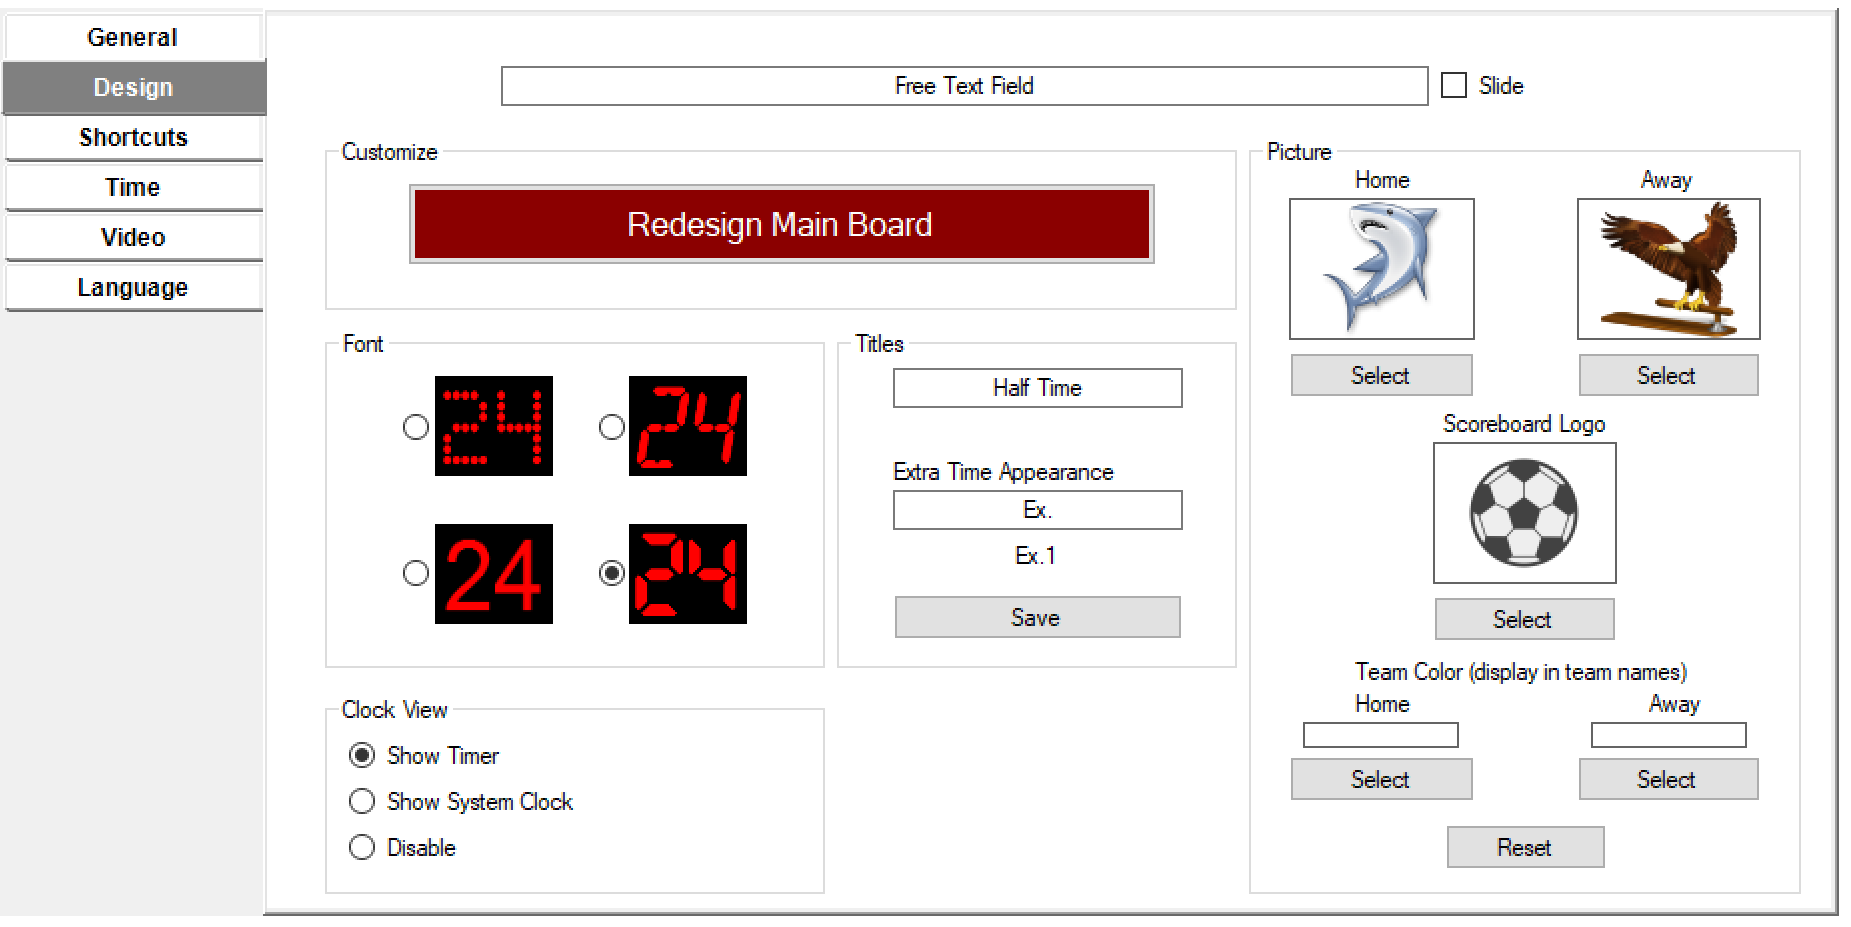
Task: Select the plain 24 font preview image
Action: click(x=493, y=574)
